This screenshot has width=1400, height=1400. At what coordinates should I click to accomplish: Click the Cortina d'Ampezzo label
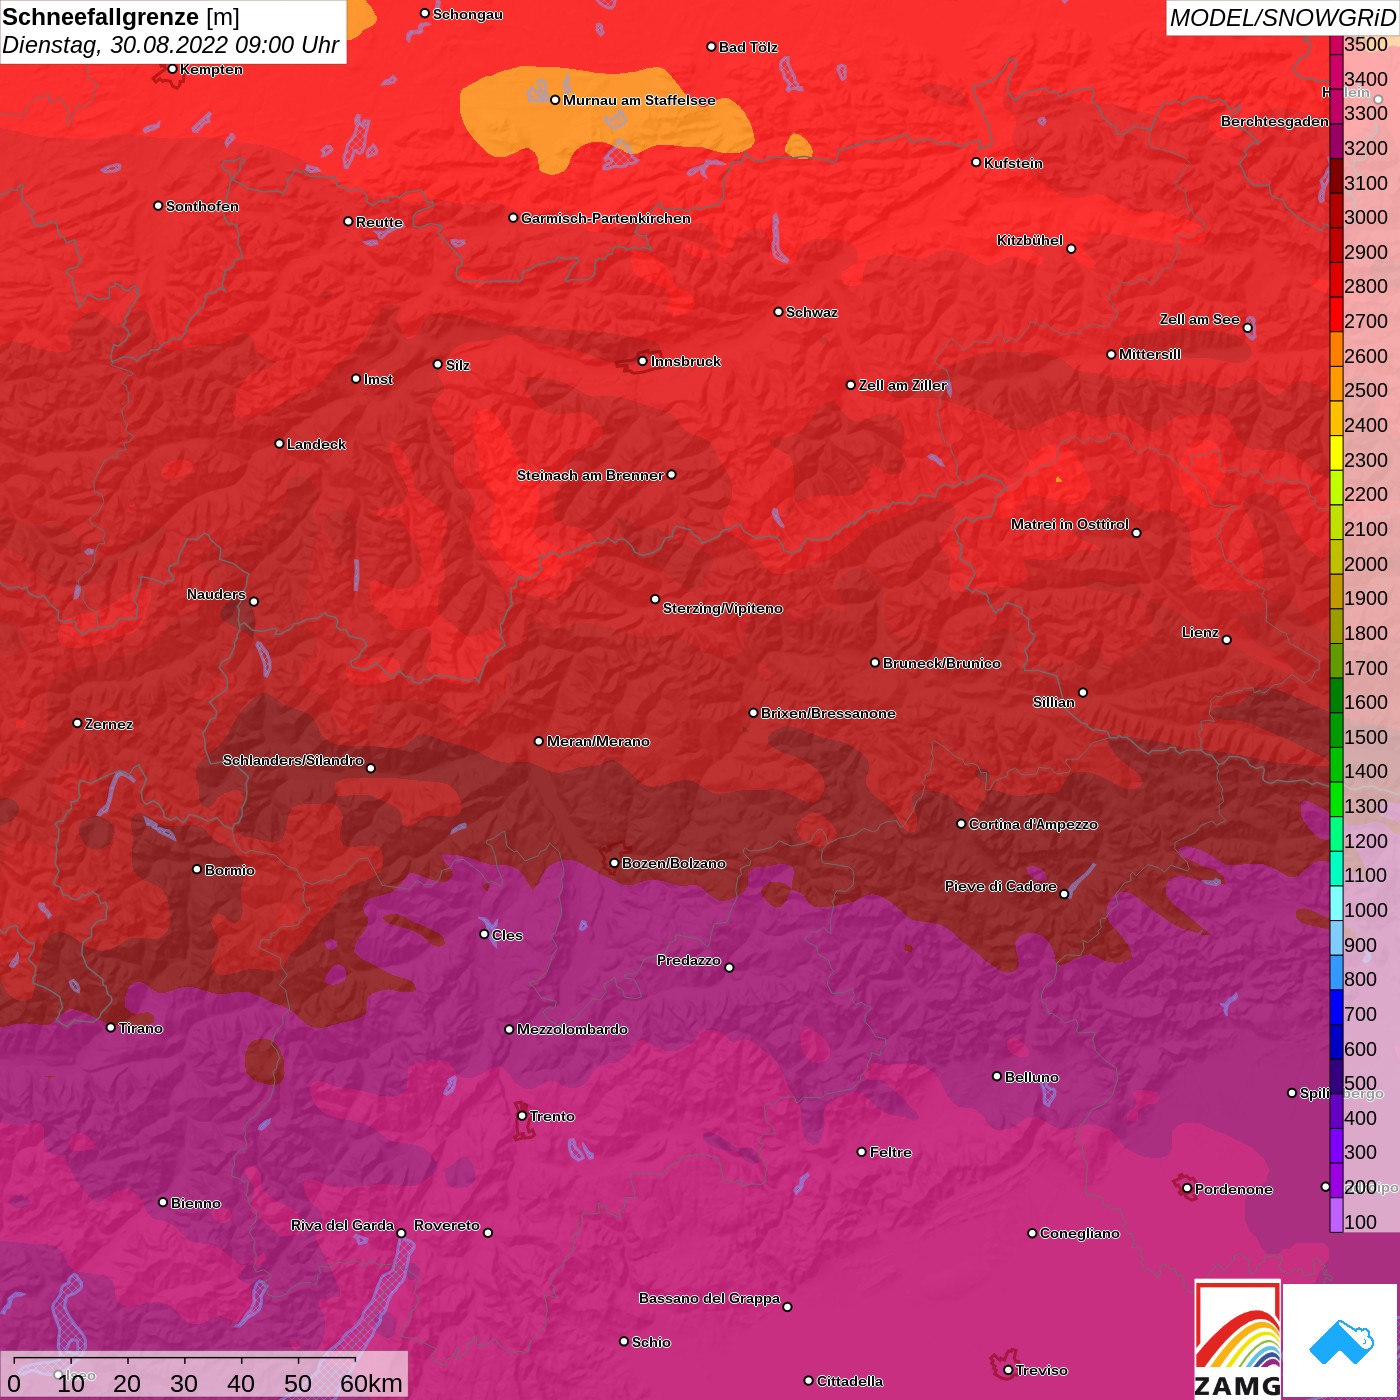[1033, 824]
